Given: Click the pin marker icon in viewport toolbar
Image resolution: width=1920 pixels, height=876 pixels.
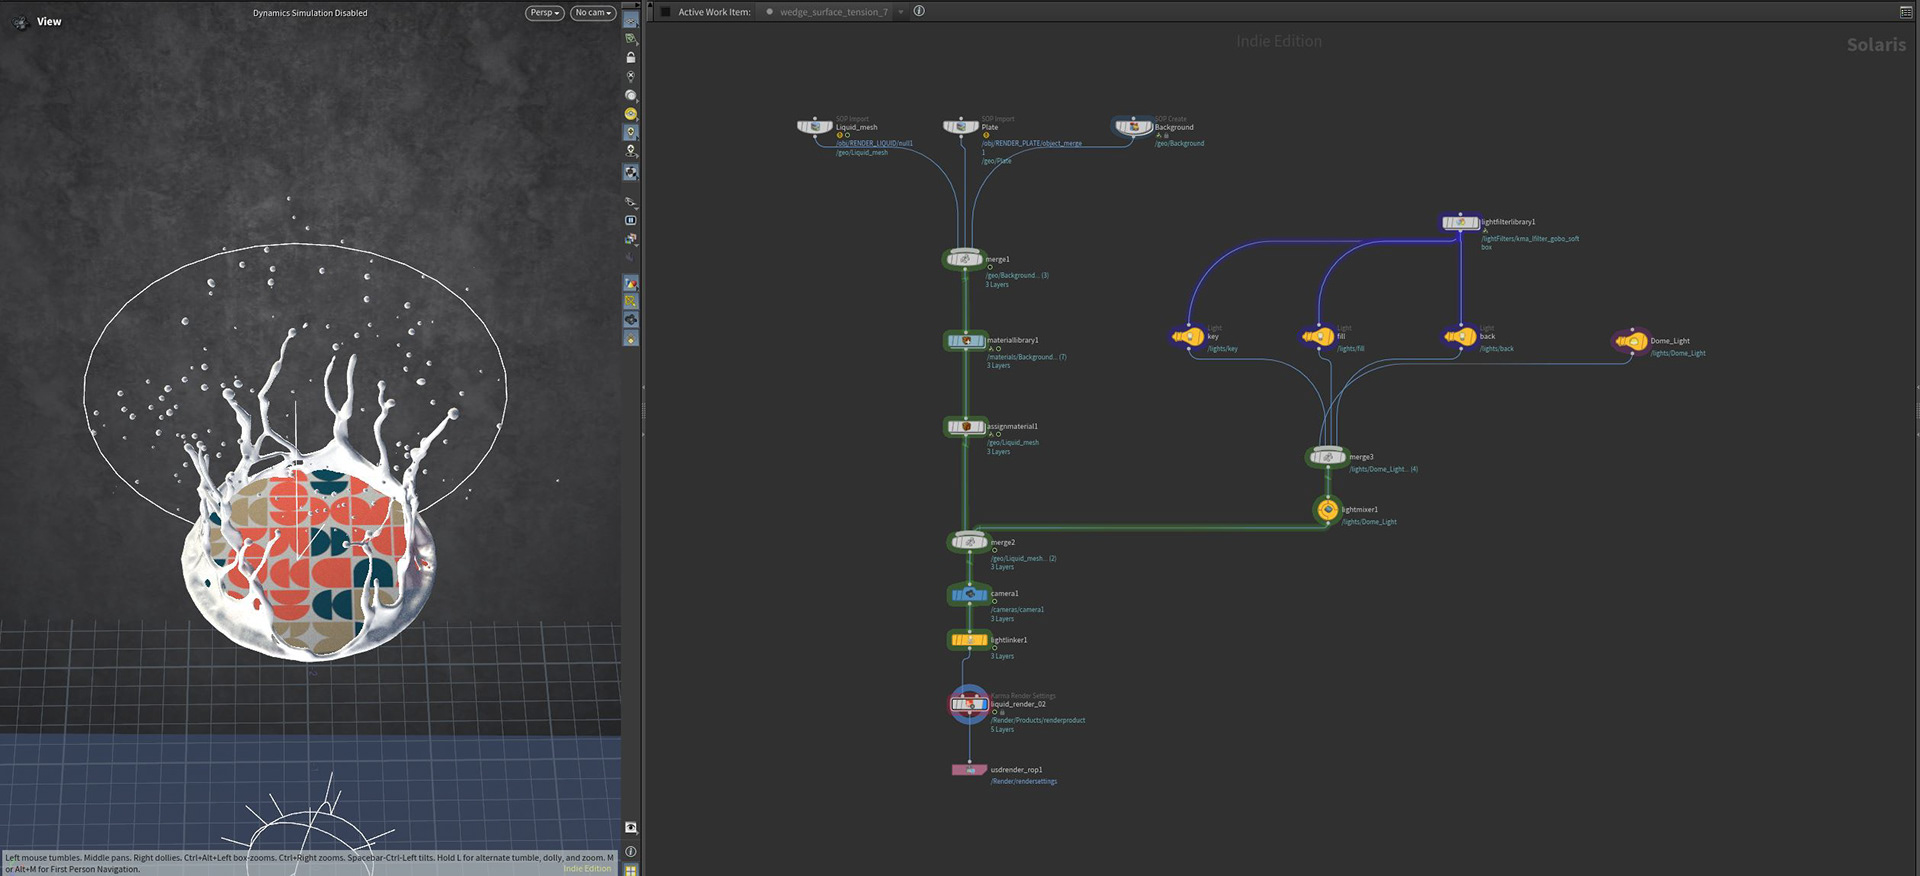Looking at the screenshot, I should (x=631, y=151).
